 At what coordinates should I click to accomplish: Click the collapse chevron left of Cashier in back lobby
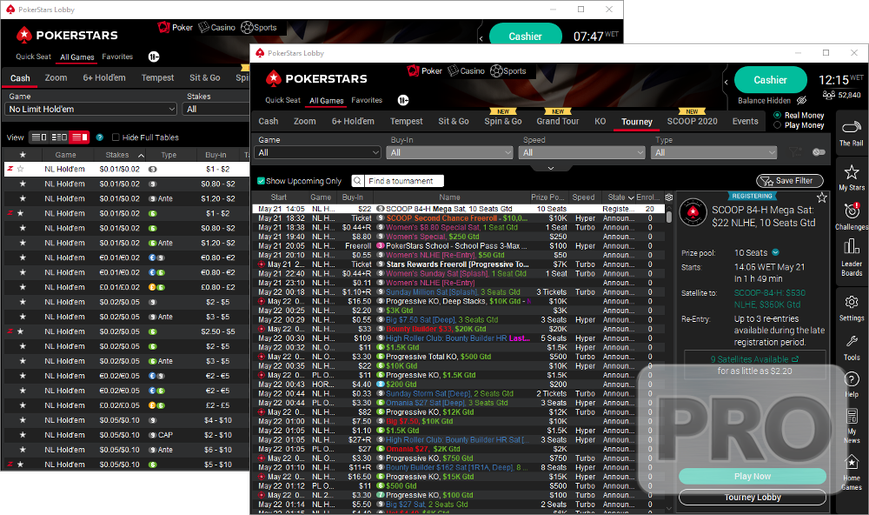click(481, 38)
